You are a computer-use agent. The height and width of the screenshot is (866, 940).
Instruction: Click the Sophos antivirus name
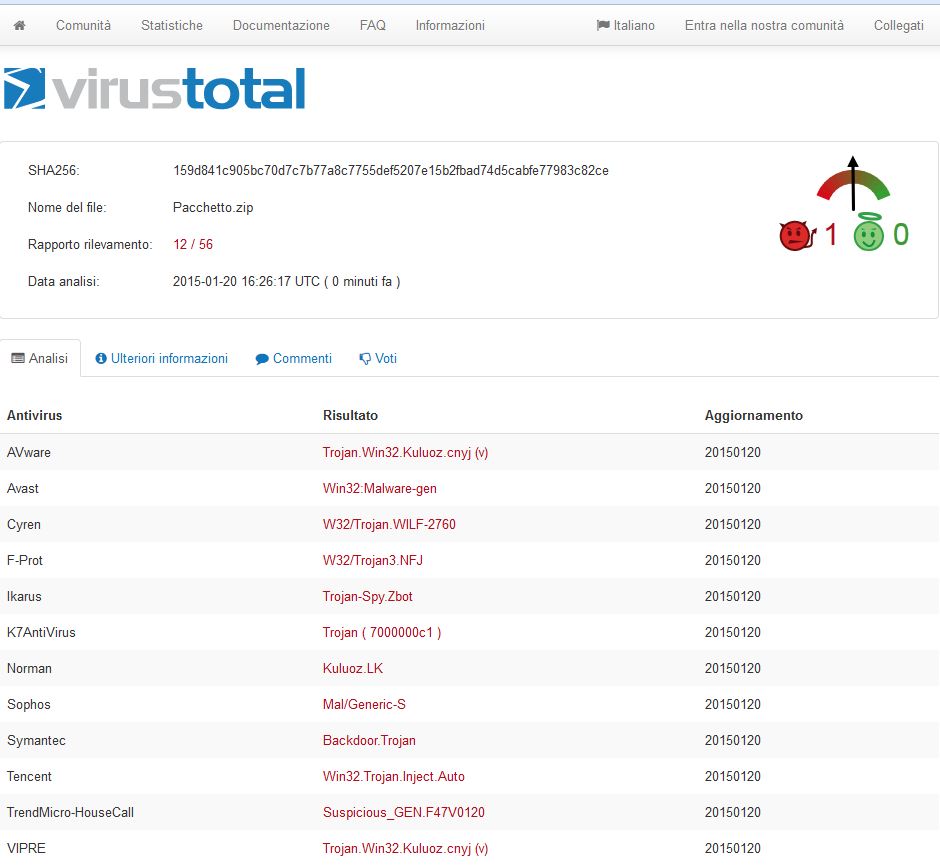coord(29,704)
